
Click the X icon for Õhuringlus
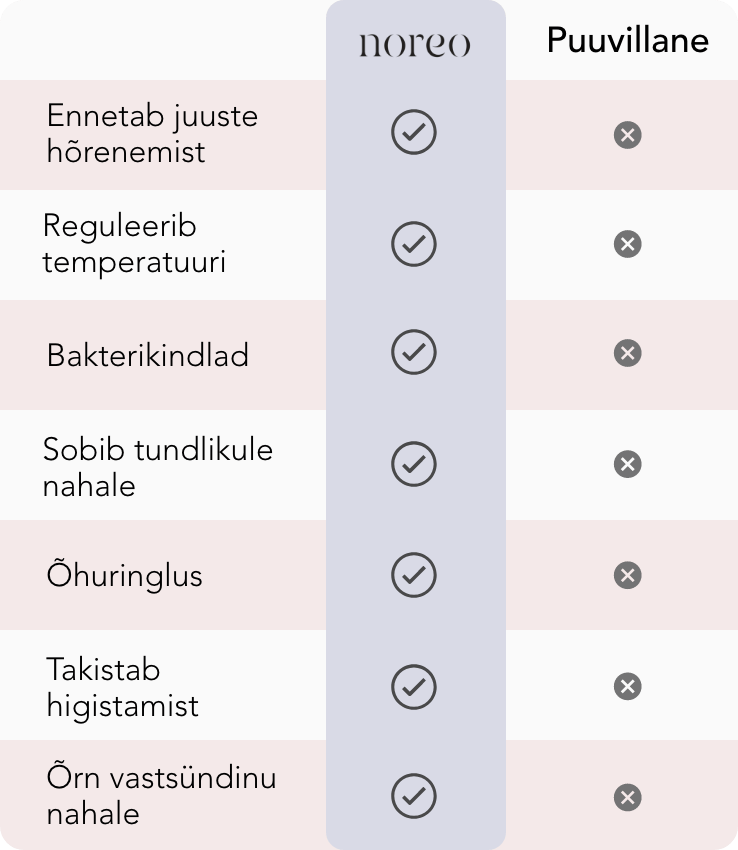tap(627, 575)
